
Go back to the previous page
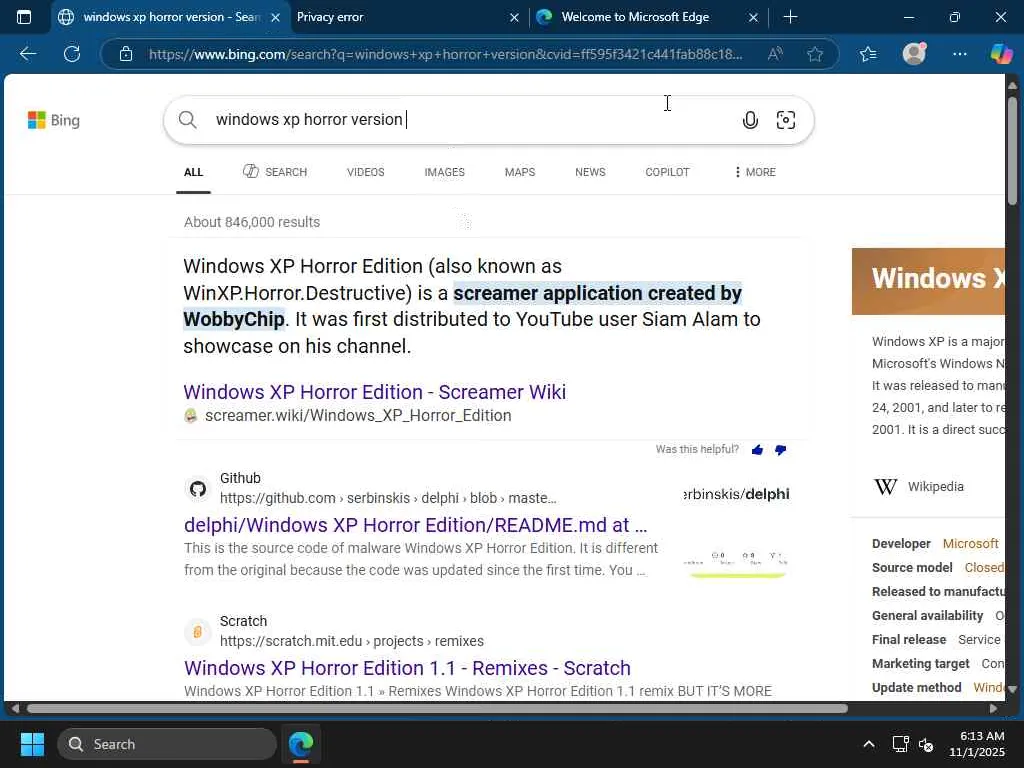(28, 54)
